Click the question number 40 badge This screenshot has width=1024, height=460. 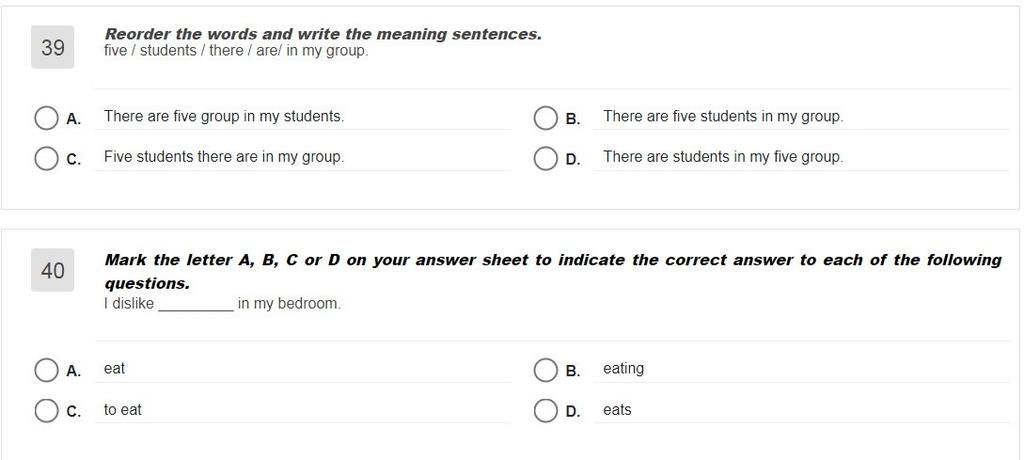coord(53,271)
